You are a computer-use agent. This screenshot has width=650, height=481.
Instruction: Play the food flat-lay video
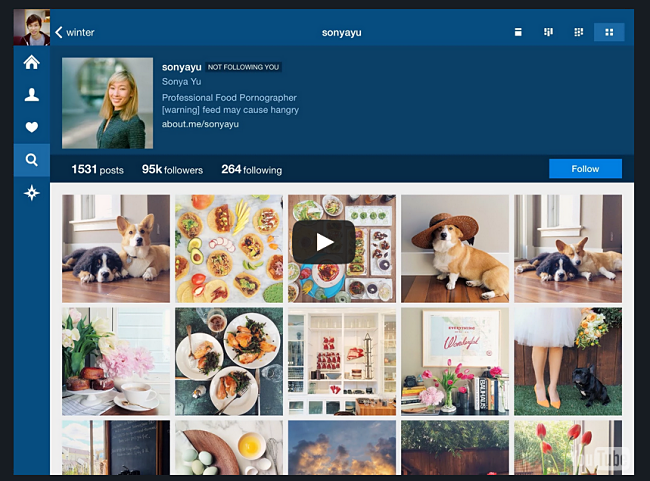323,242
